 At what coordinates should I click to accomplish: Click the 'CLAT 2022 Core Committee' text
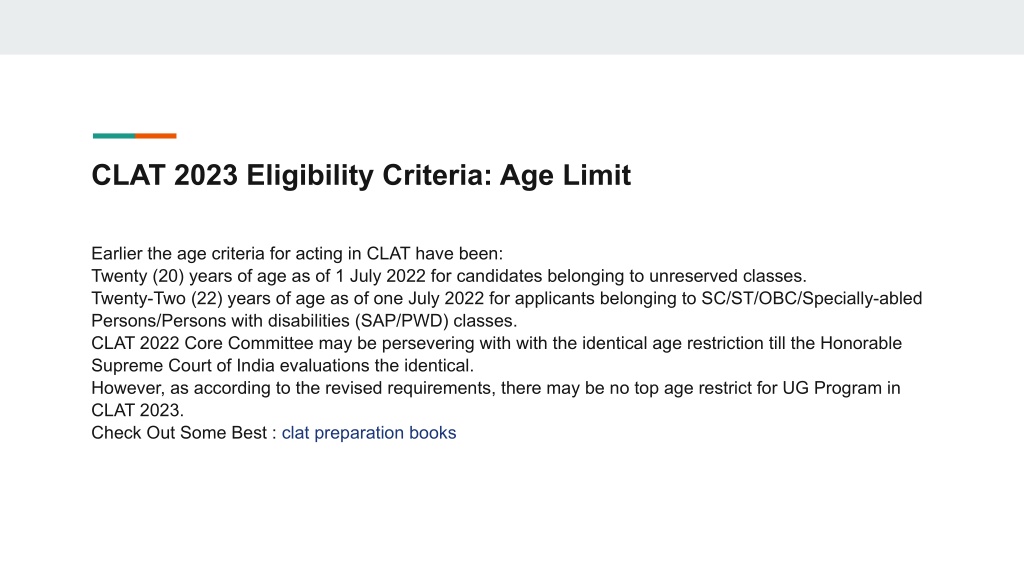(x=202, y=344)
